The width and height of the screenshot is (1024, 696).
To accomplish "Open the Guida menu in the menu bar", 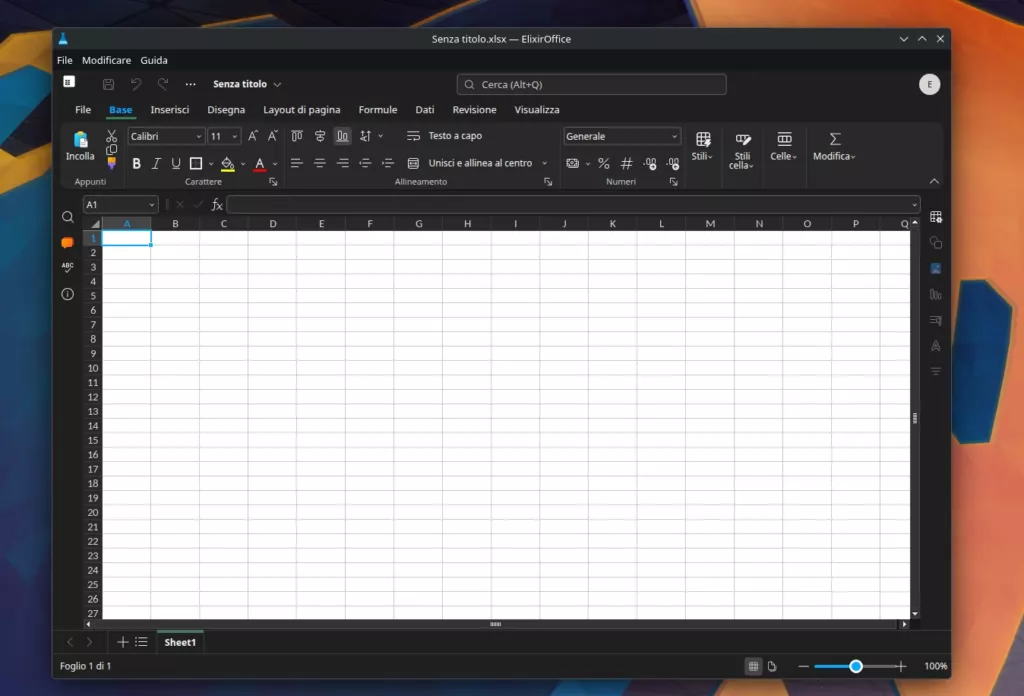I will pos(154,60).
